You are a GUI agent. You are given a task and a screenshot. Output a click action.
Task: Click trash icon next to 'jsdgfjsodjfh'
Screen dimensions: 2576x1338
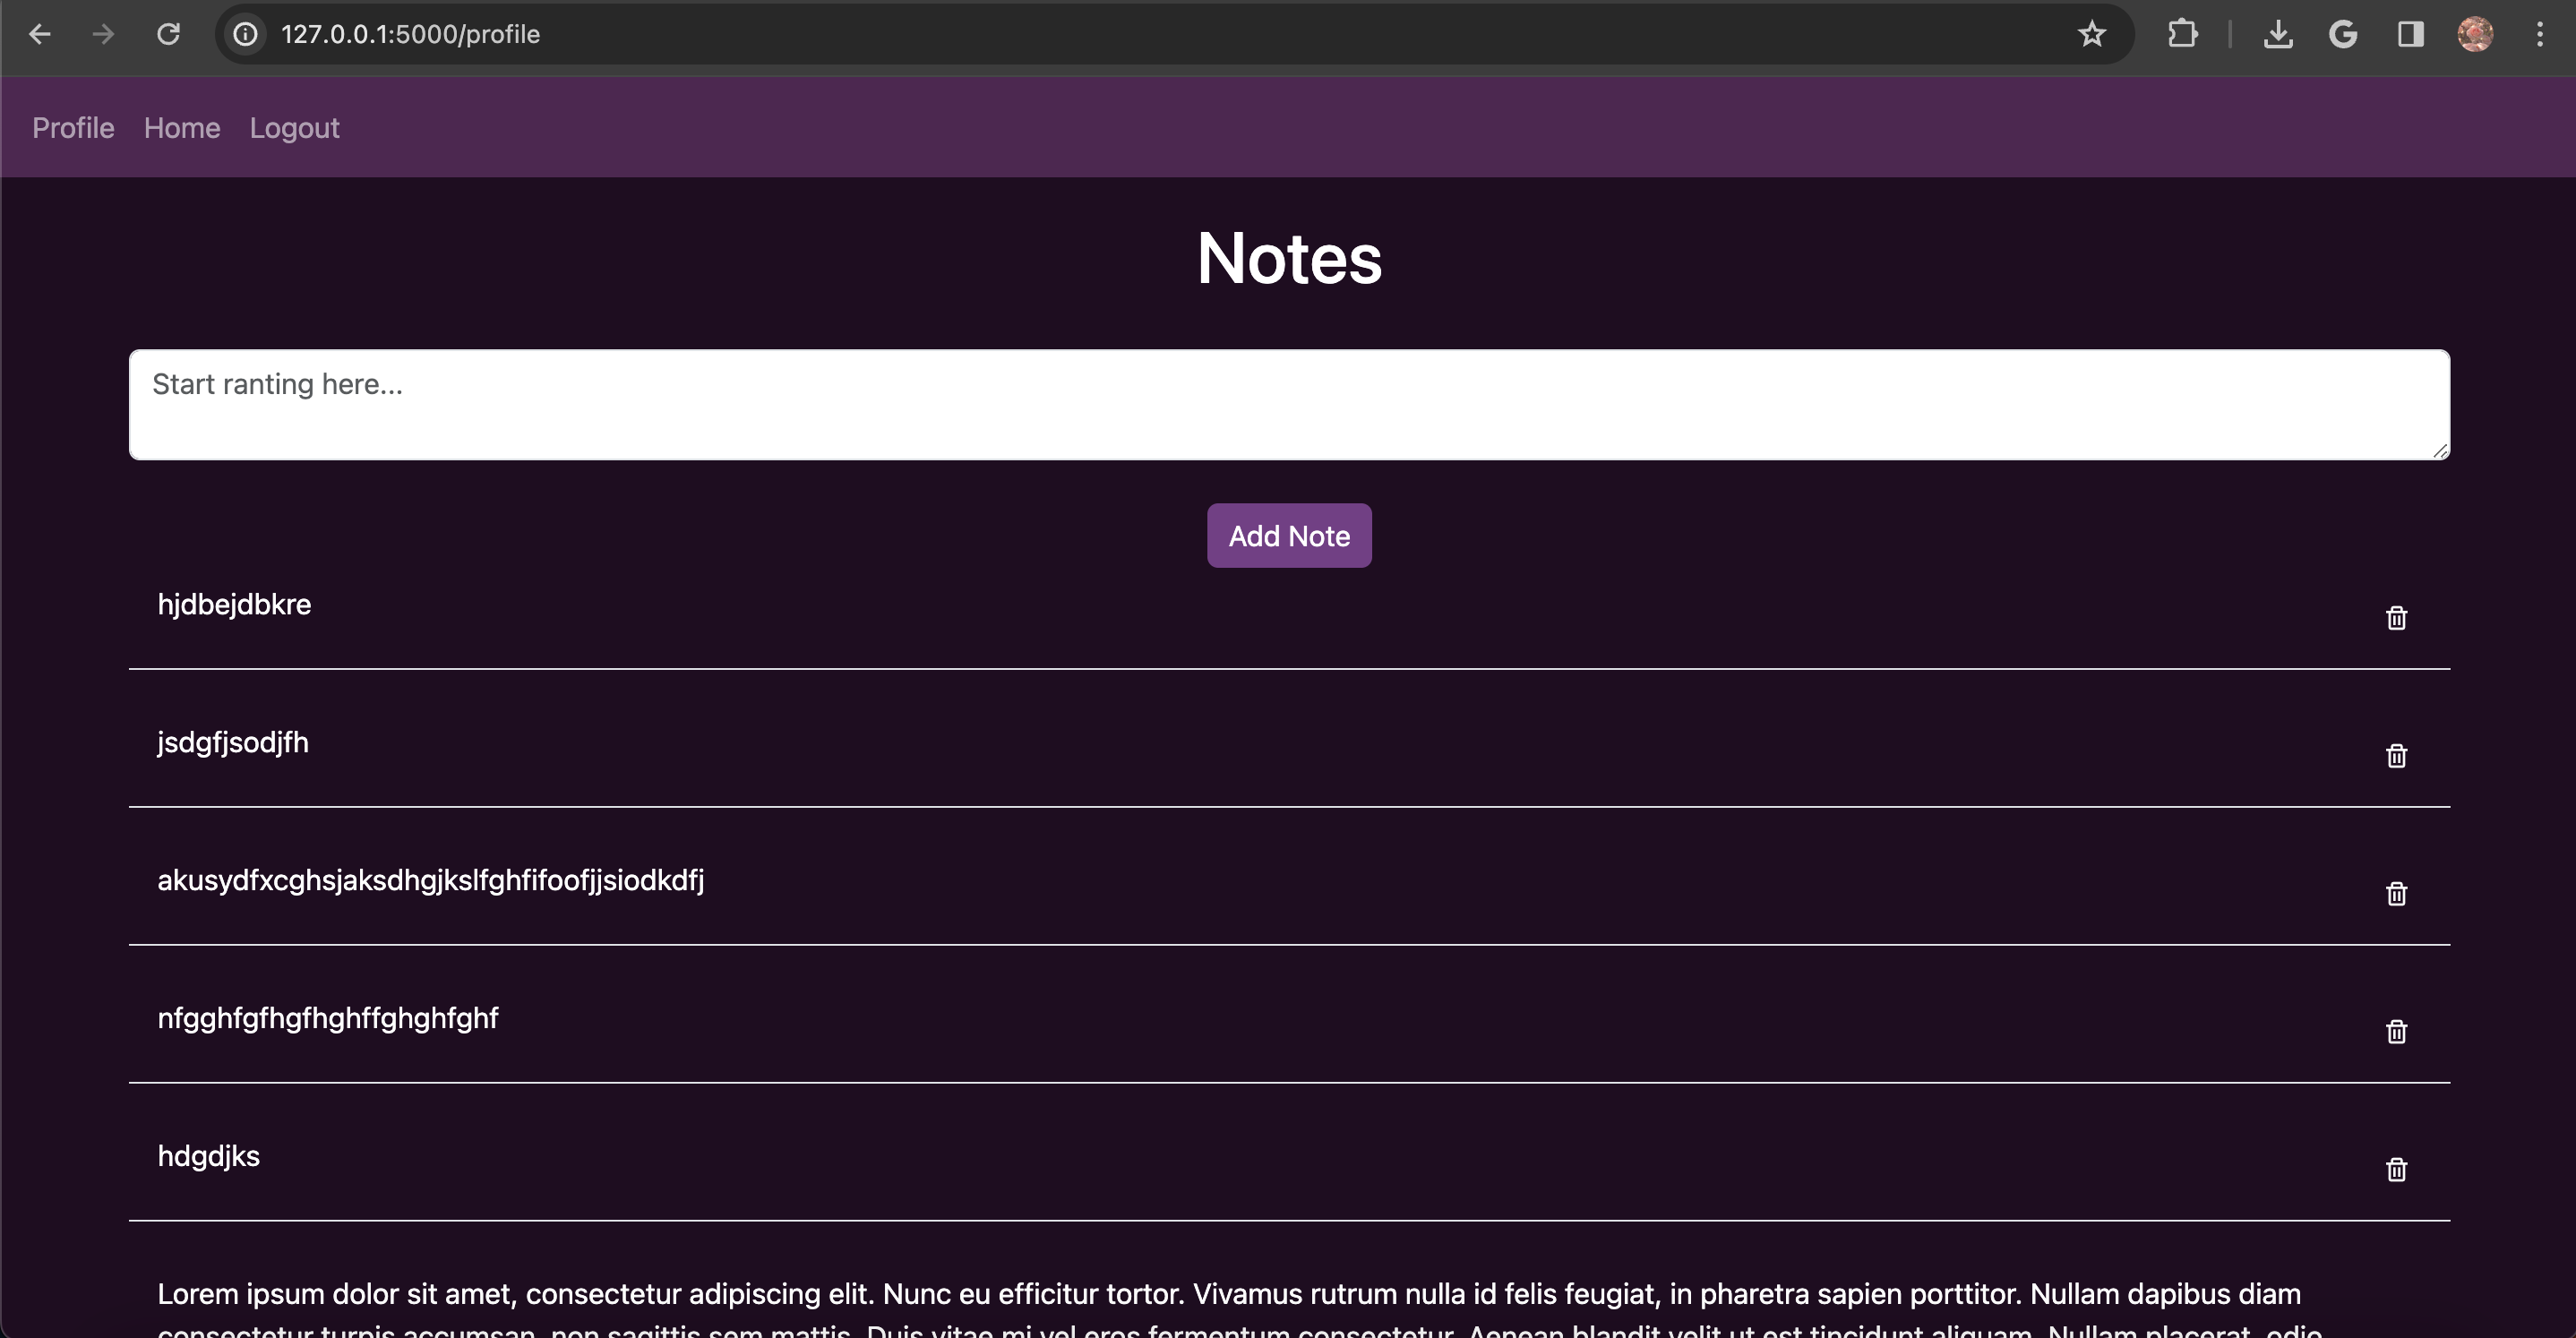pos(2396,756)
